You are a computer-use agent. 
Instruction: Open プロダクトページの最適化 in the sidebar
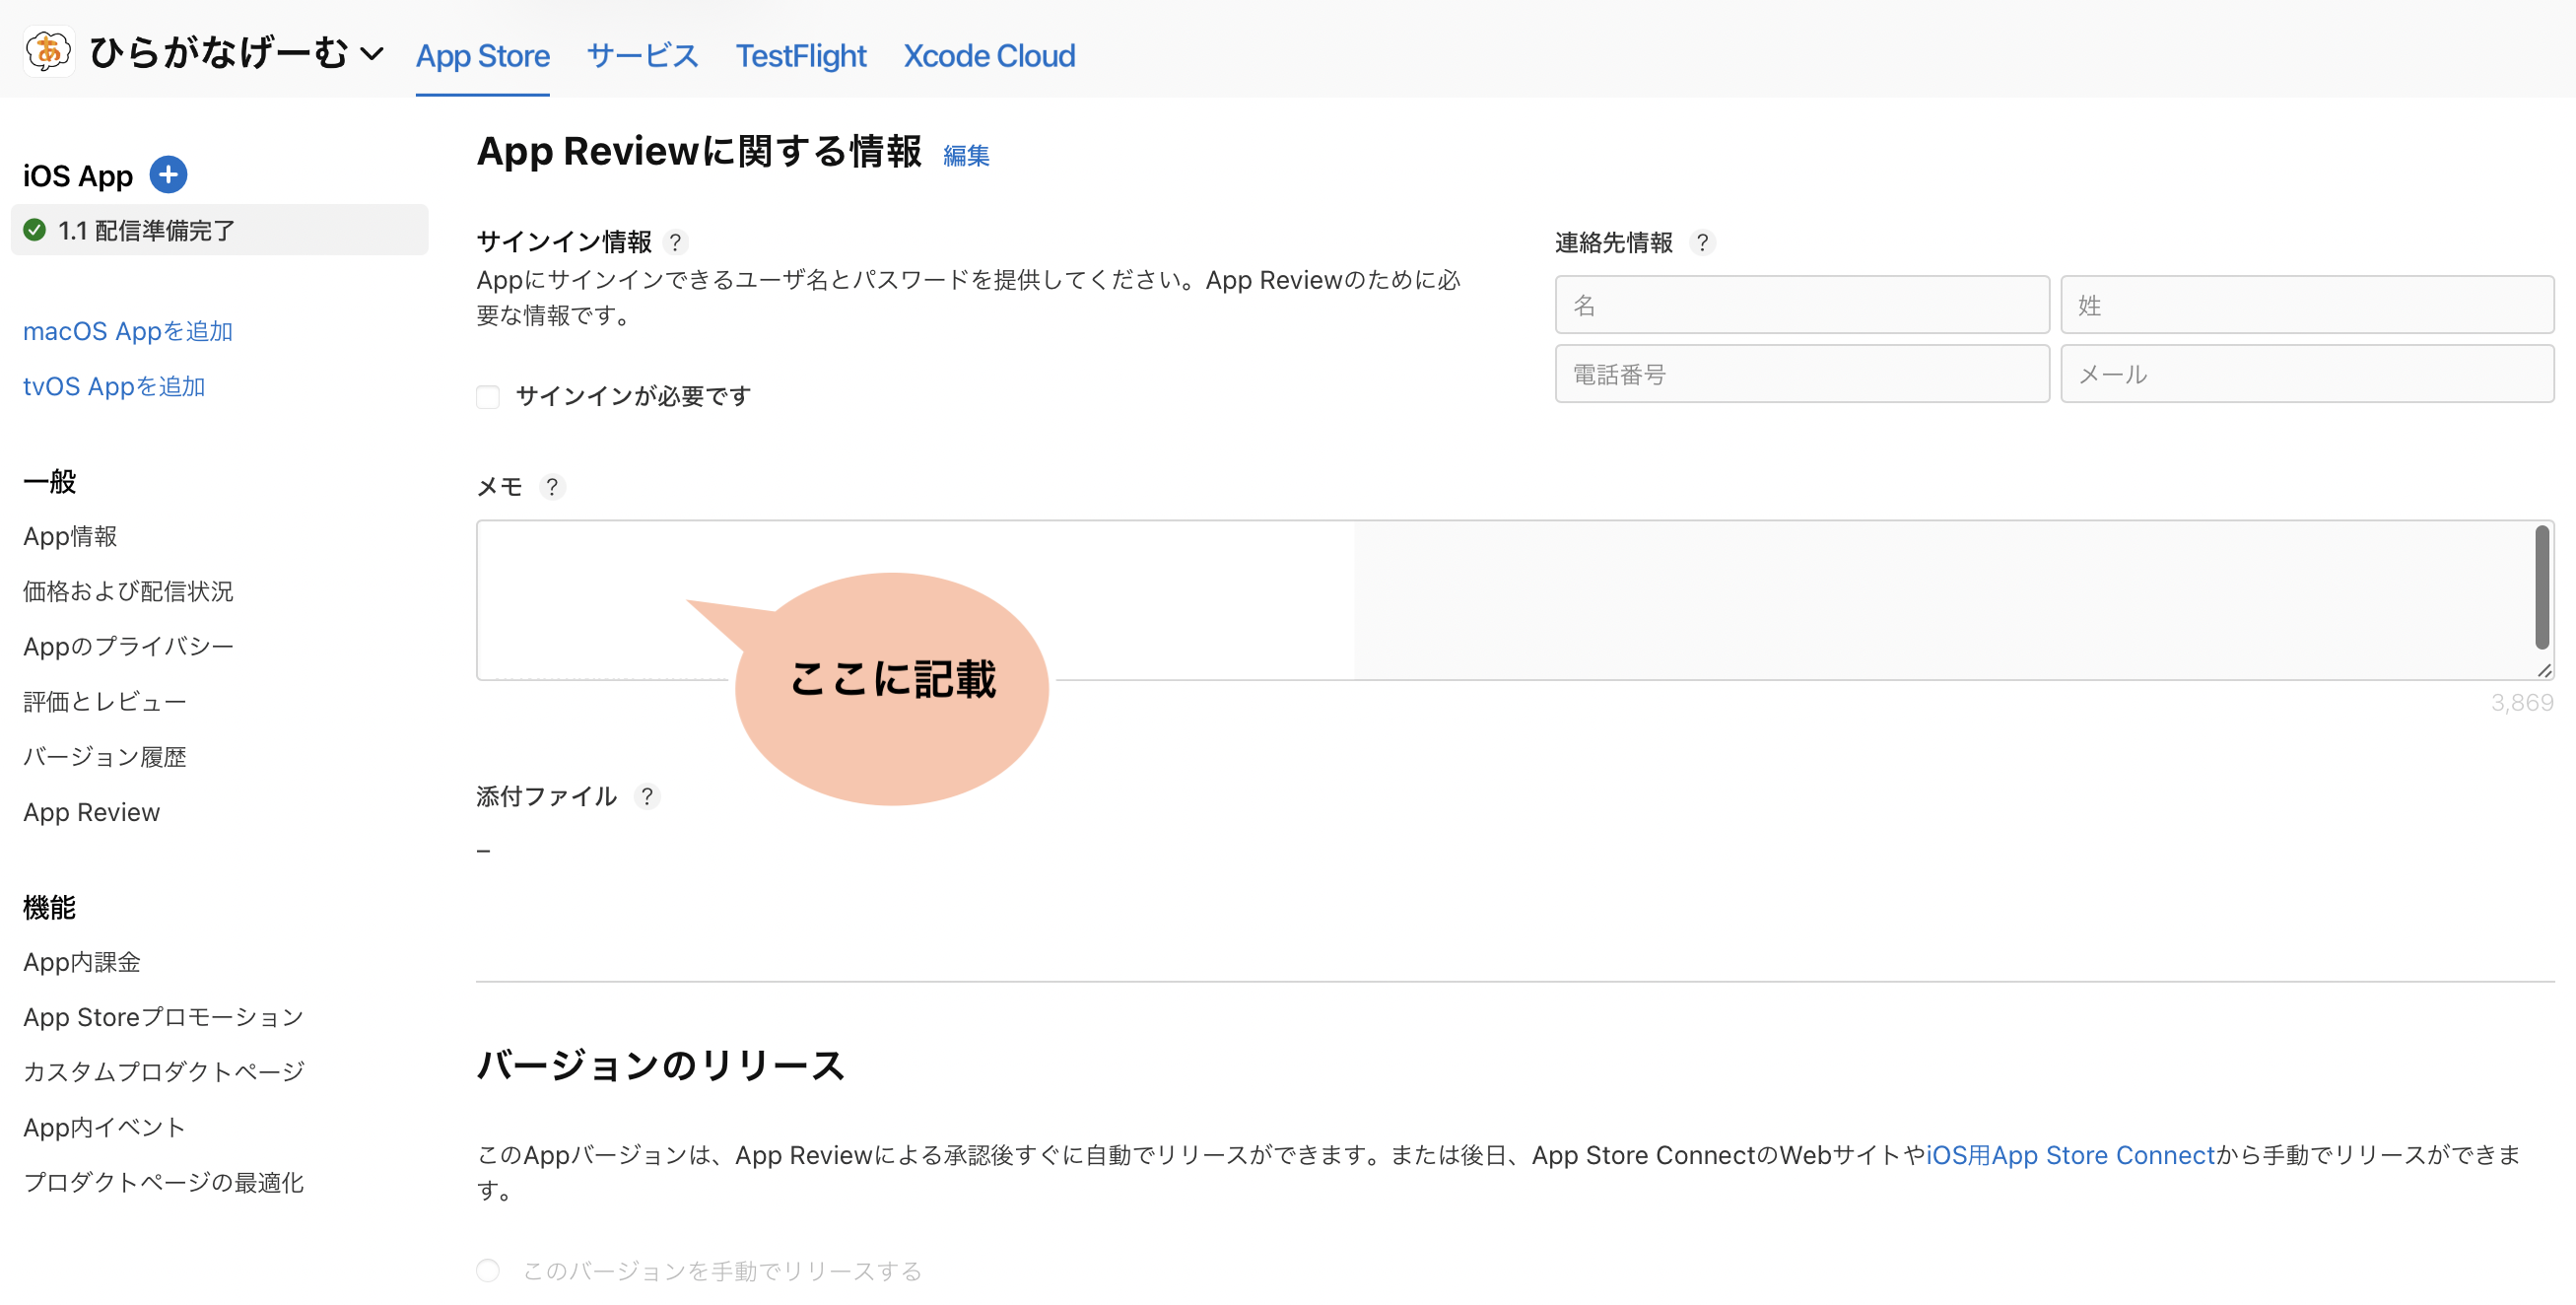(164, 1182)
